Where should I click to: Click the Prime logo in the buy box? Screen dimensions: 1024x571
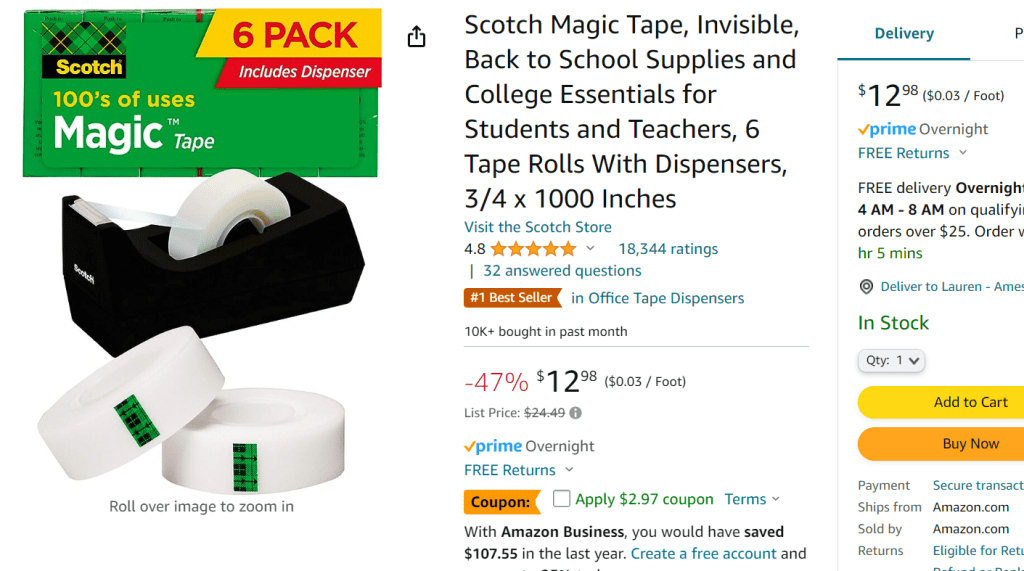click(x=887, y=129)
